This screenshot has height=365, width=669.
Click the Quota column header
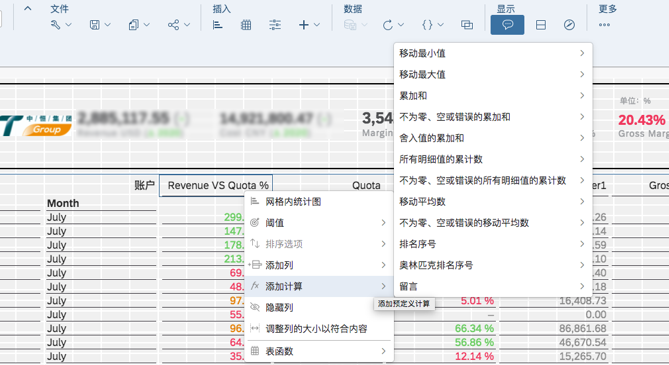pos(366,186)
